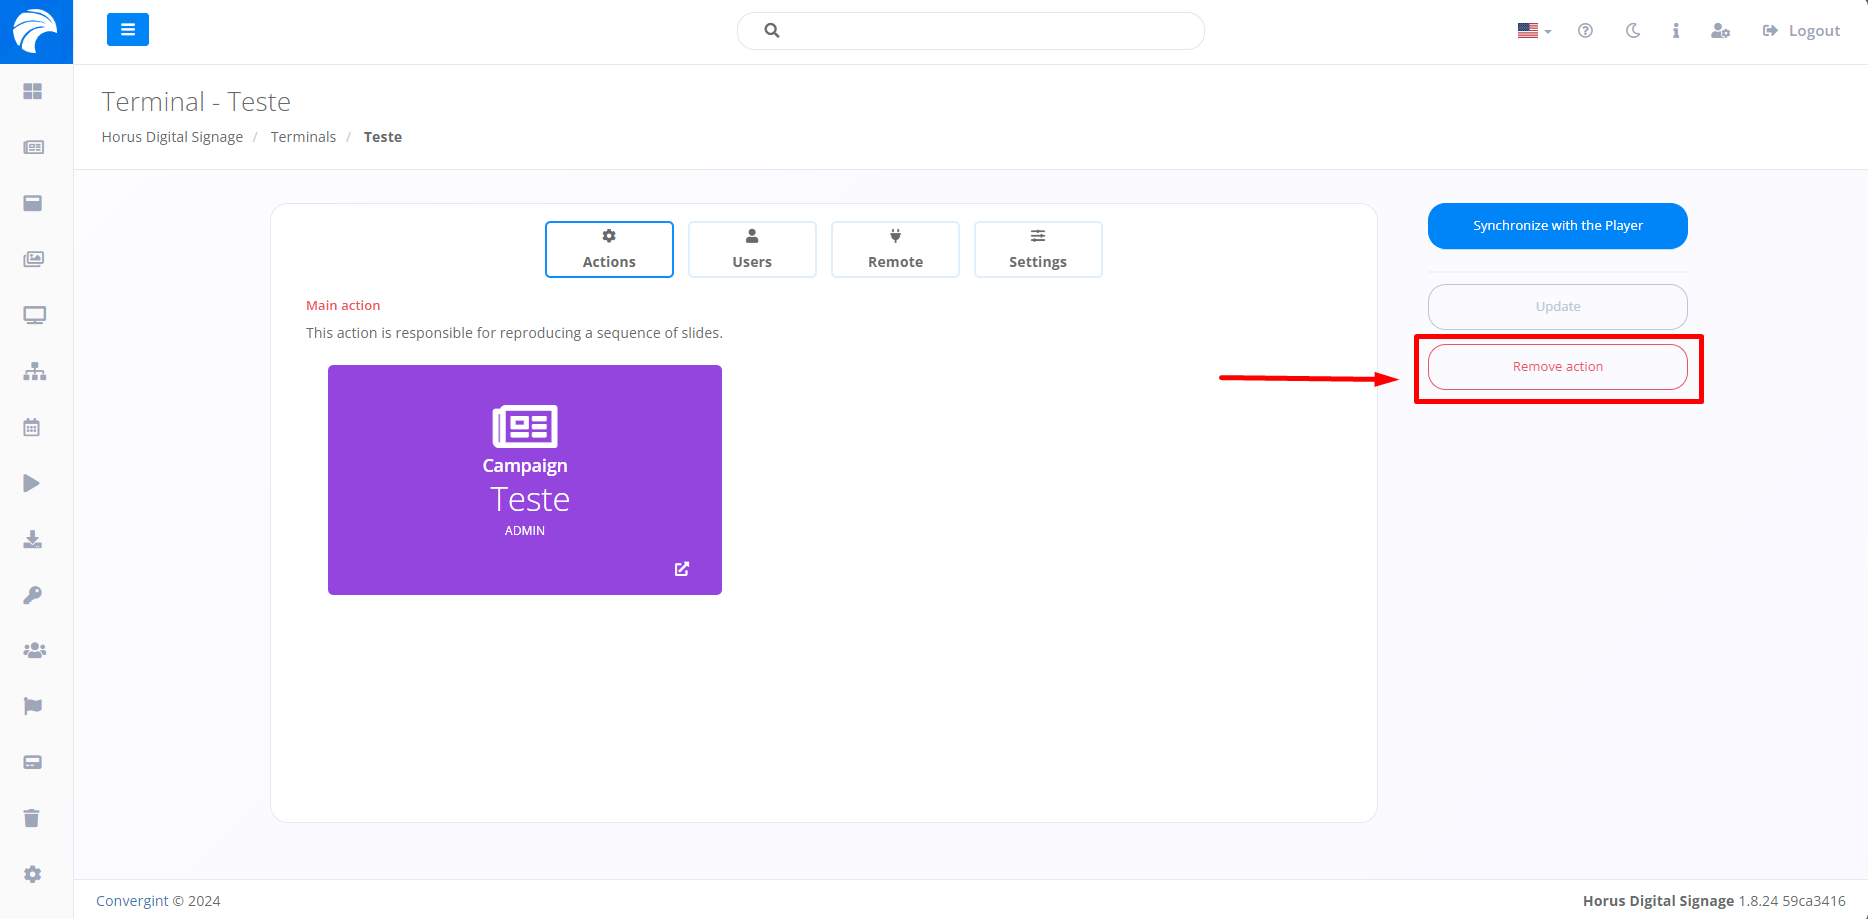Click the monitor terminals sidebar icon
The width and height of the screenshot is (1868, 919).
[34, 315]
